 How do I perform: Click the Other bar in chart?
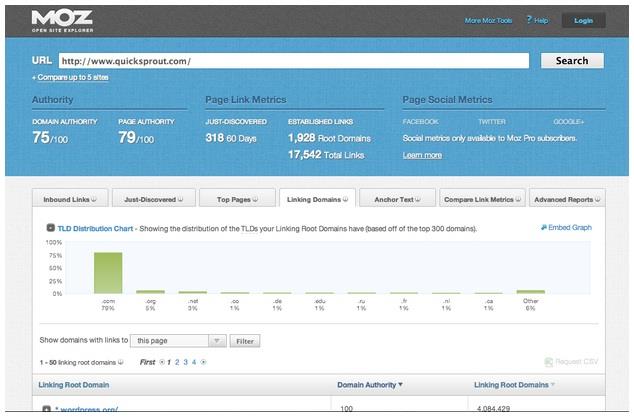point(530,292)
